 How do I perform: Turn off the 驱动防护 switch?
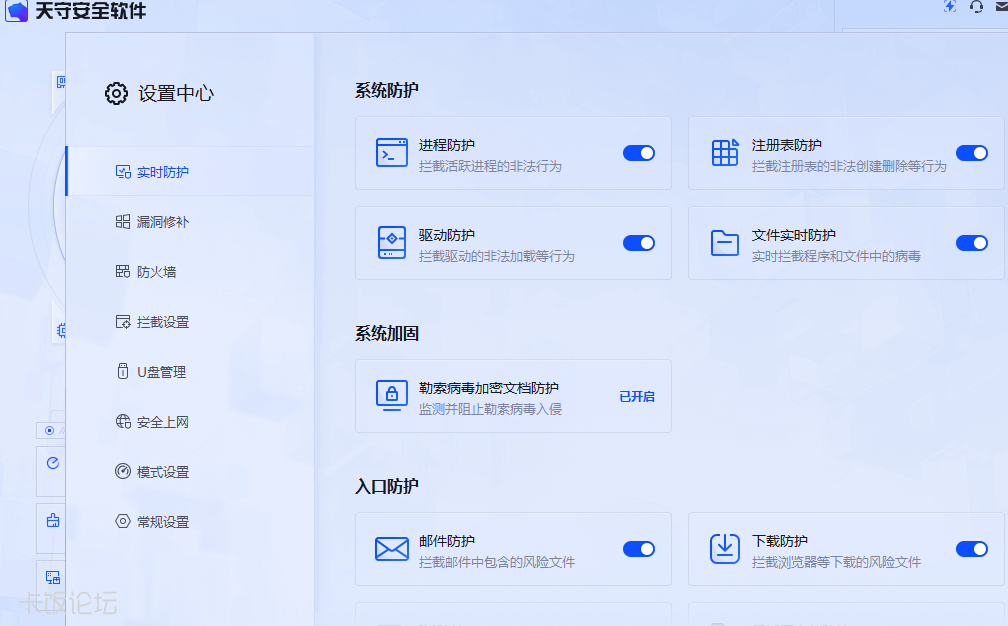[x=638, y=243]
